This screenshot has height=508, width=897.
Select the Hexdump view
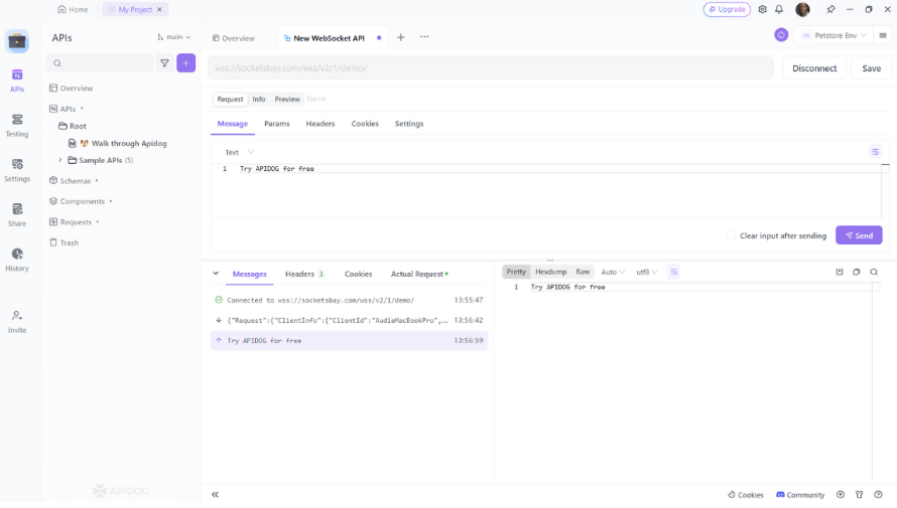pos(551,272)
